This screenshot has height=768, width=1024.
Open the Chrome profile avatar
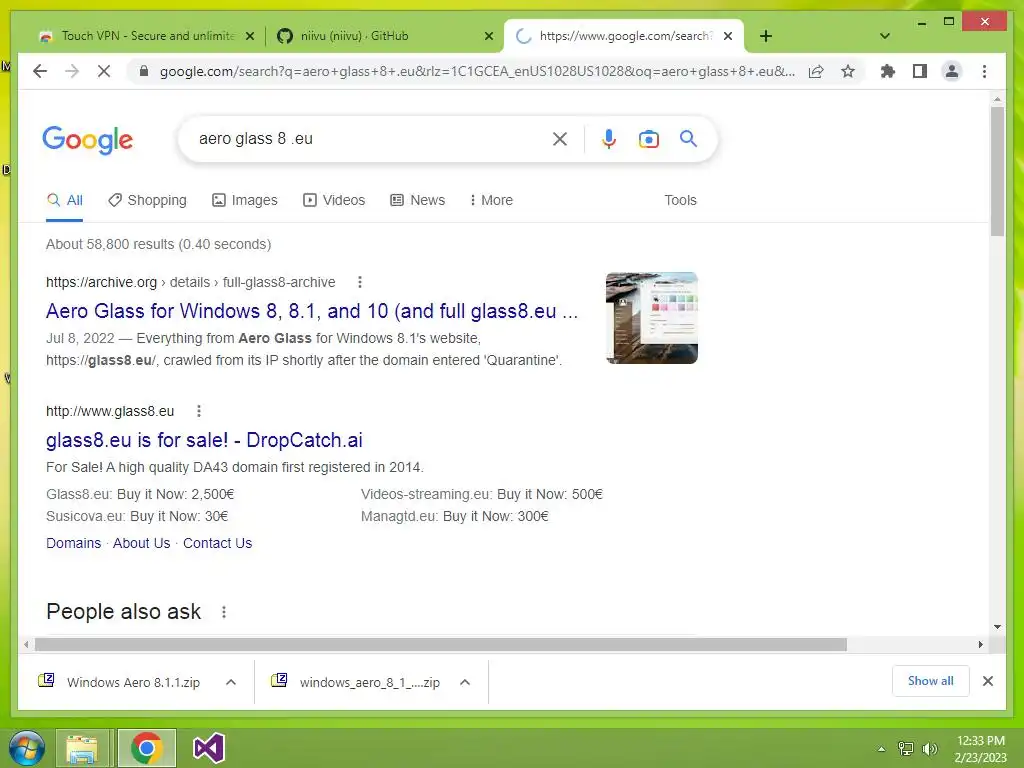[952, 71]
